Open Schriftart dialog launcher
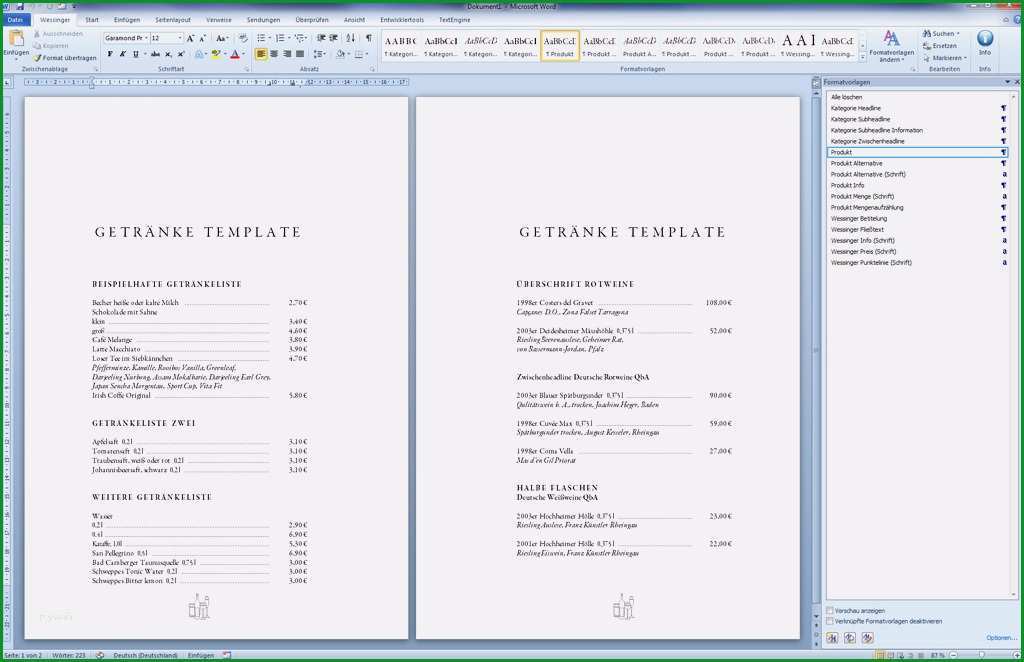This screenshot has width=1024, height=662. [x=247, y=69]
